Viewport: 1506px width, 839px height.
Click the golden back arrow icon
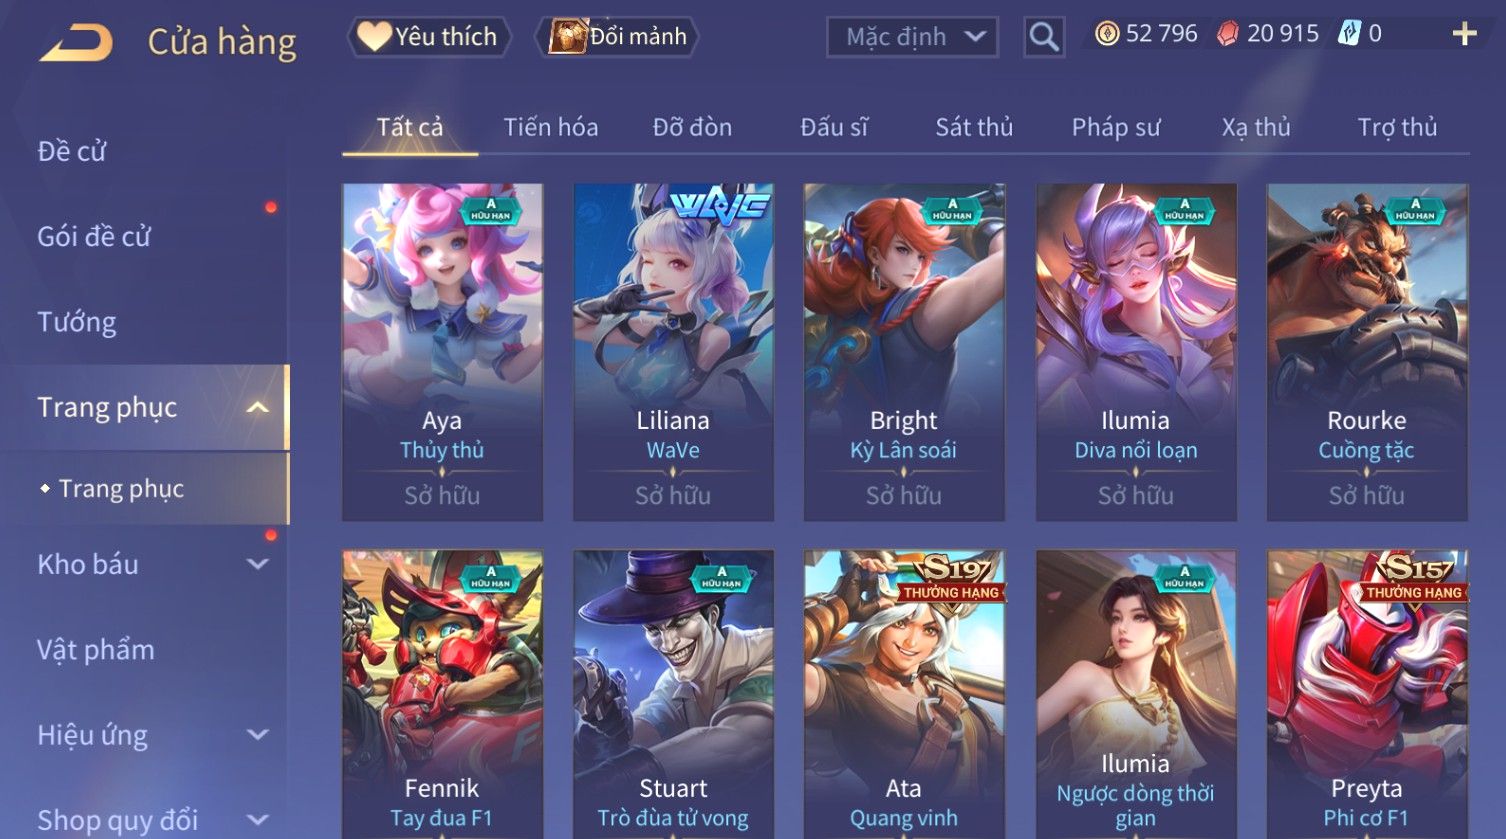pos(77,43)
